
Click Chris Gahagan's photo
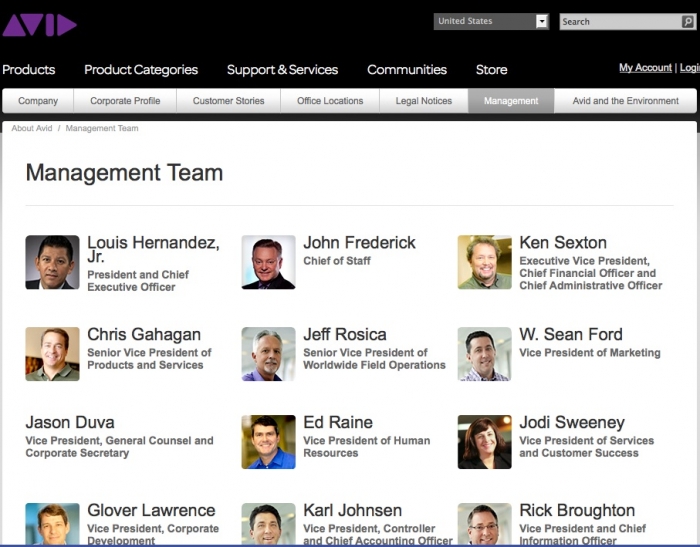tap(52, 354)
